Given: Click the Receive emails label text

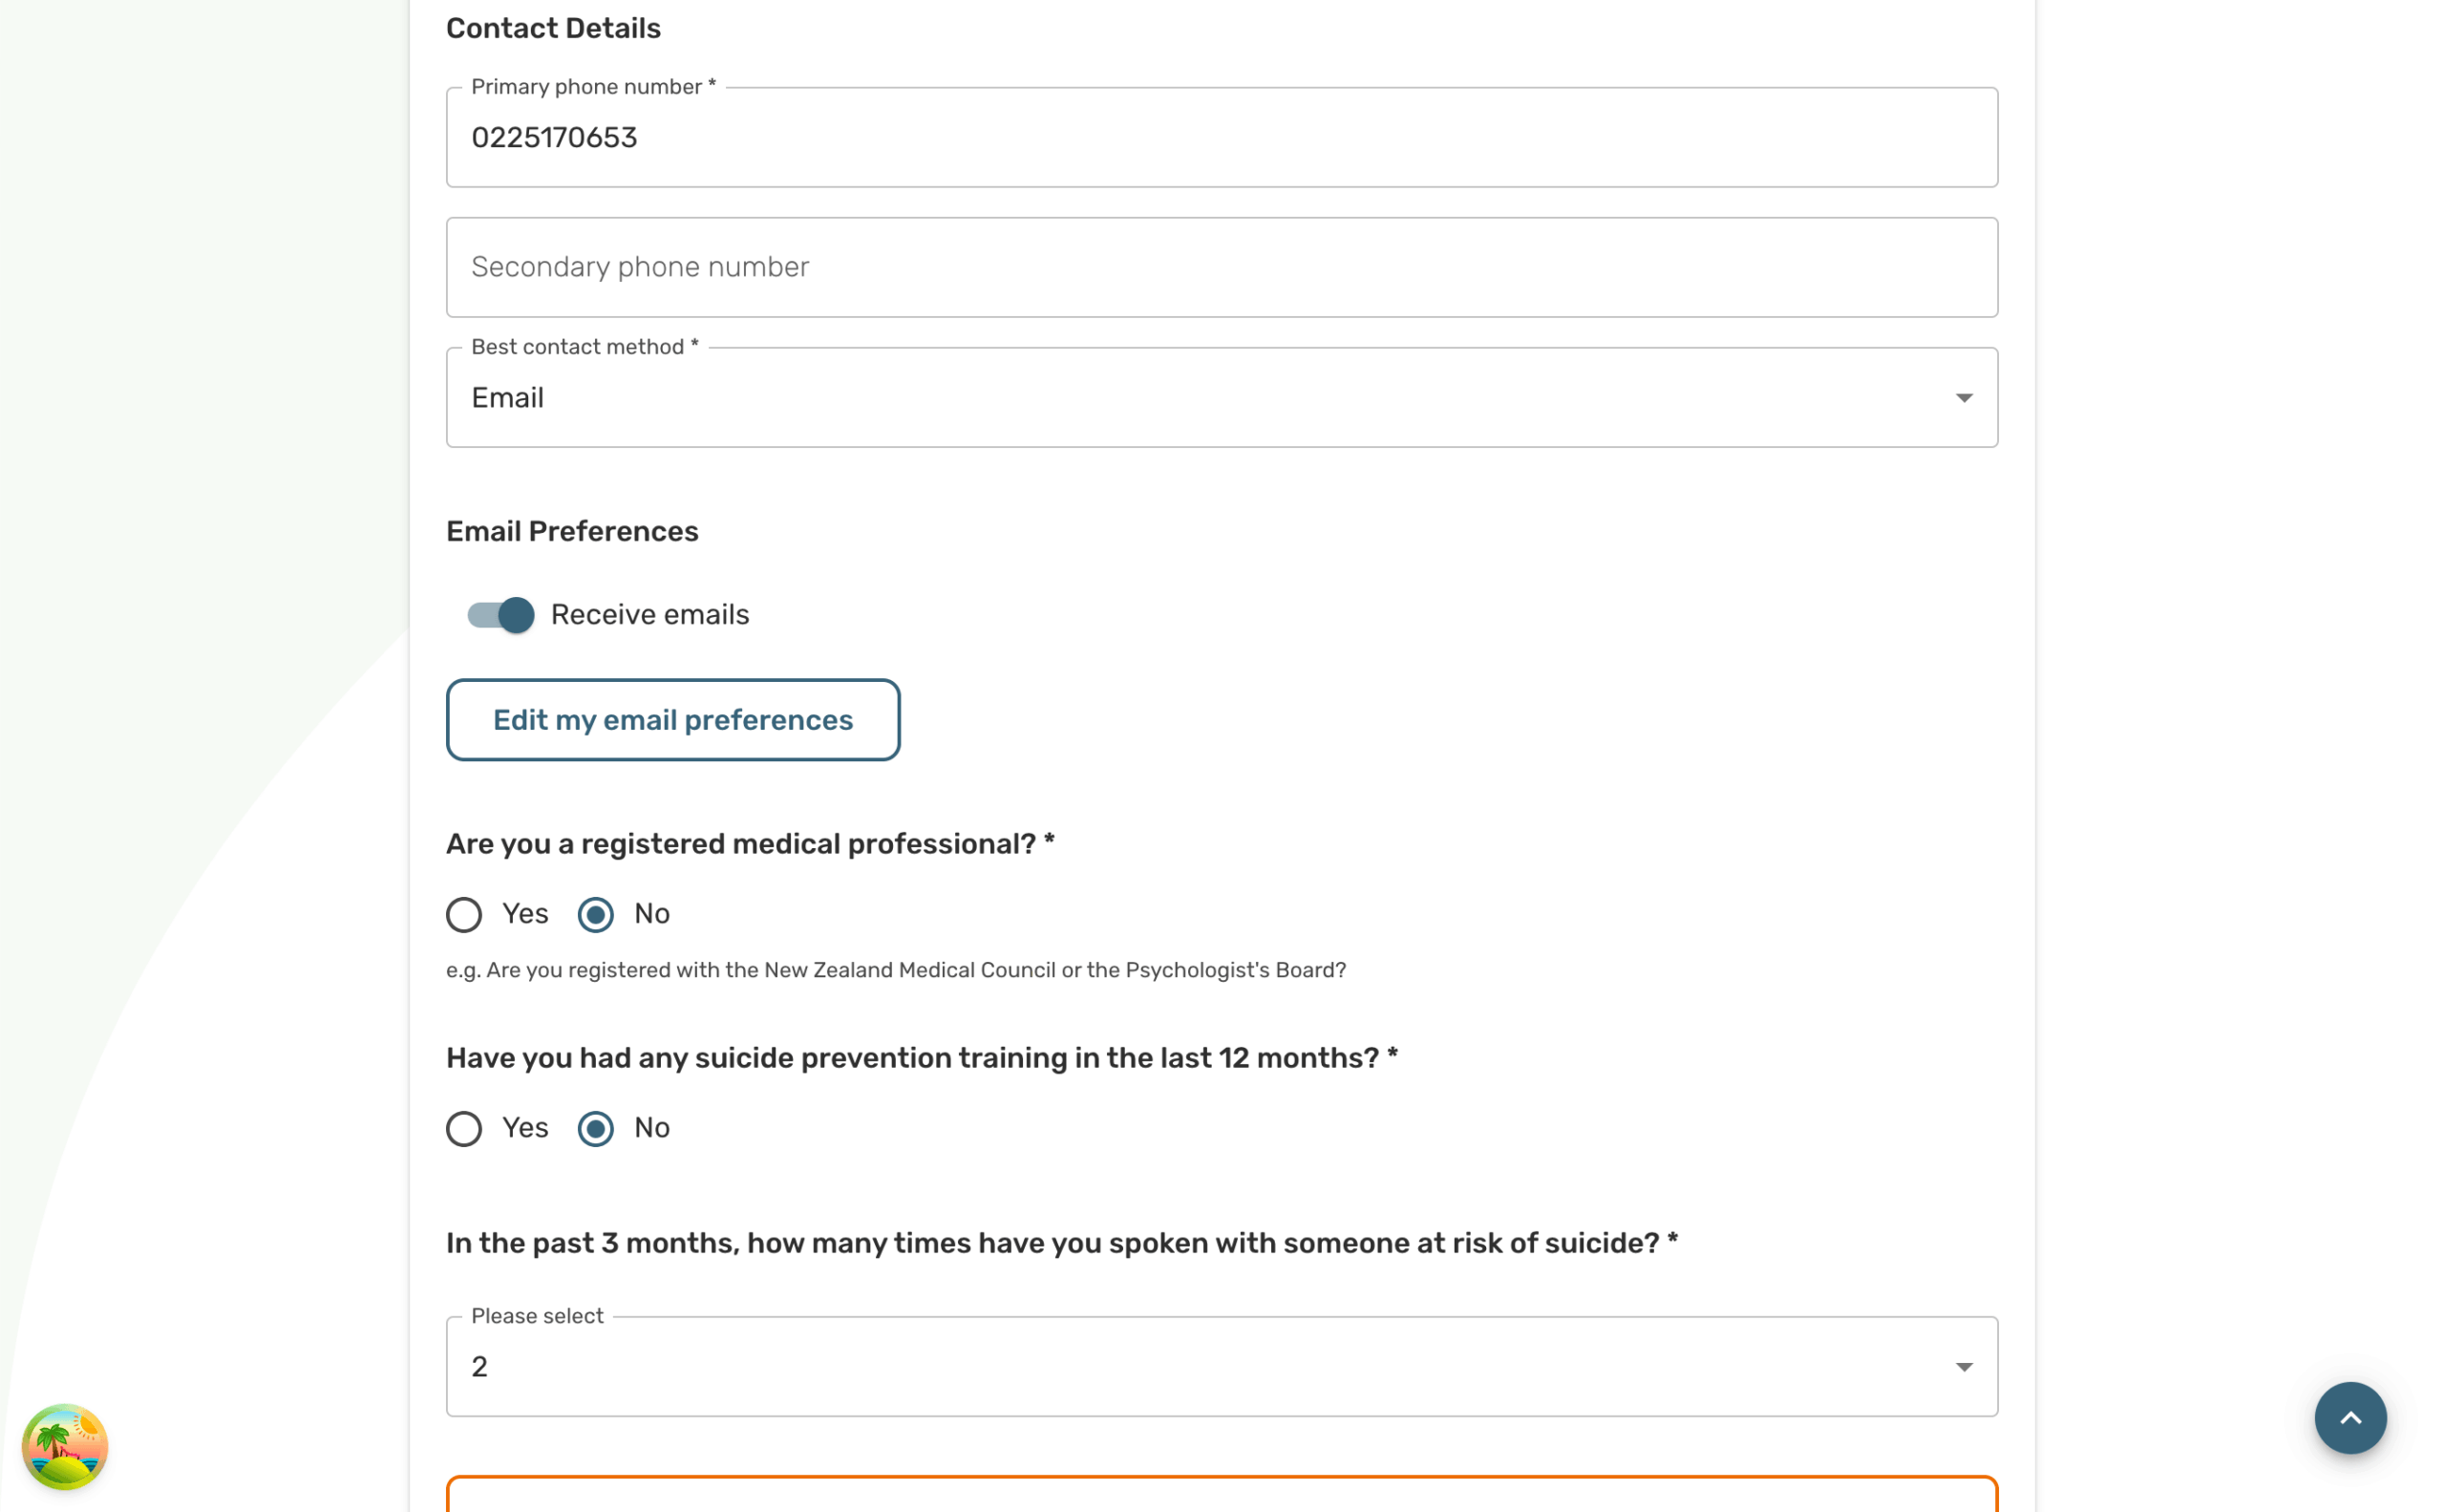Looking at the screenshot, I should (x=649, y=615).
